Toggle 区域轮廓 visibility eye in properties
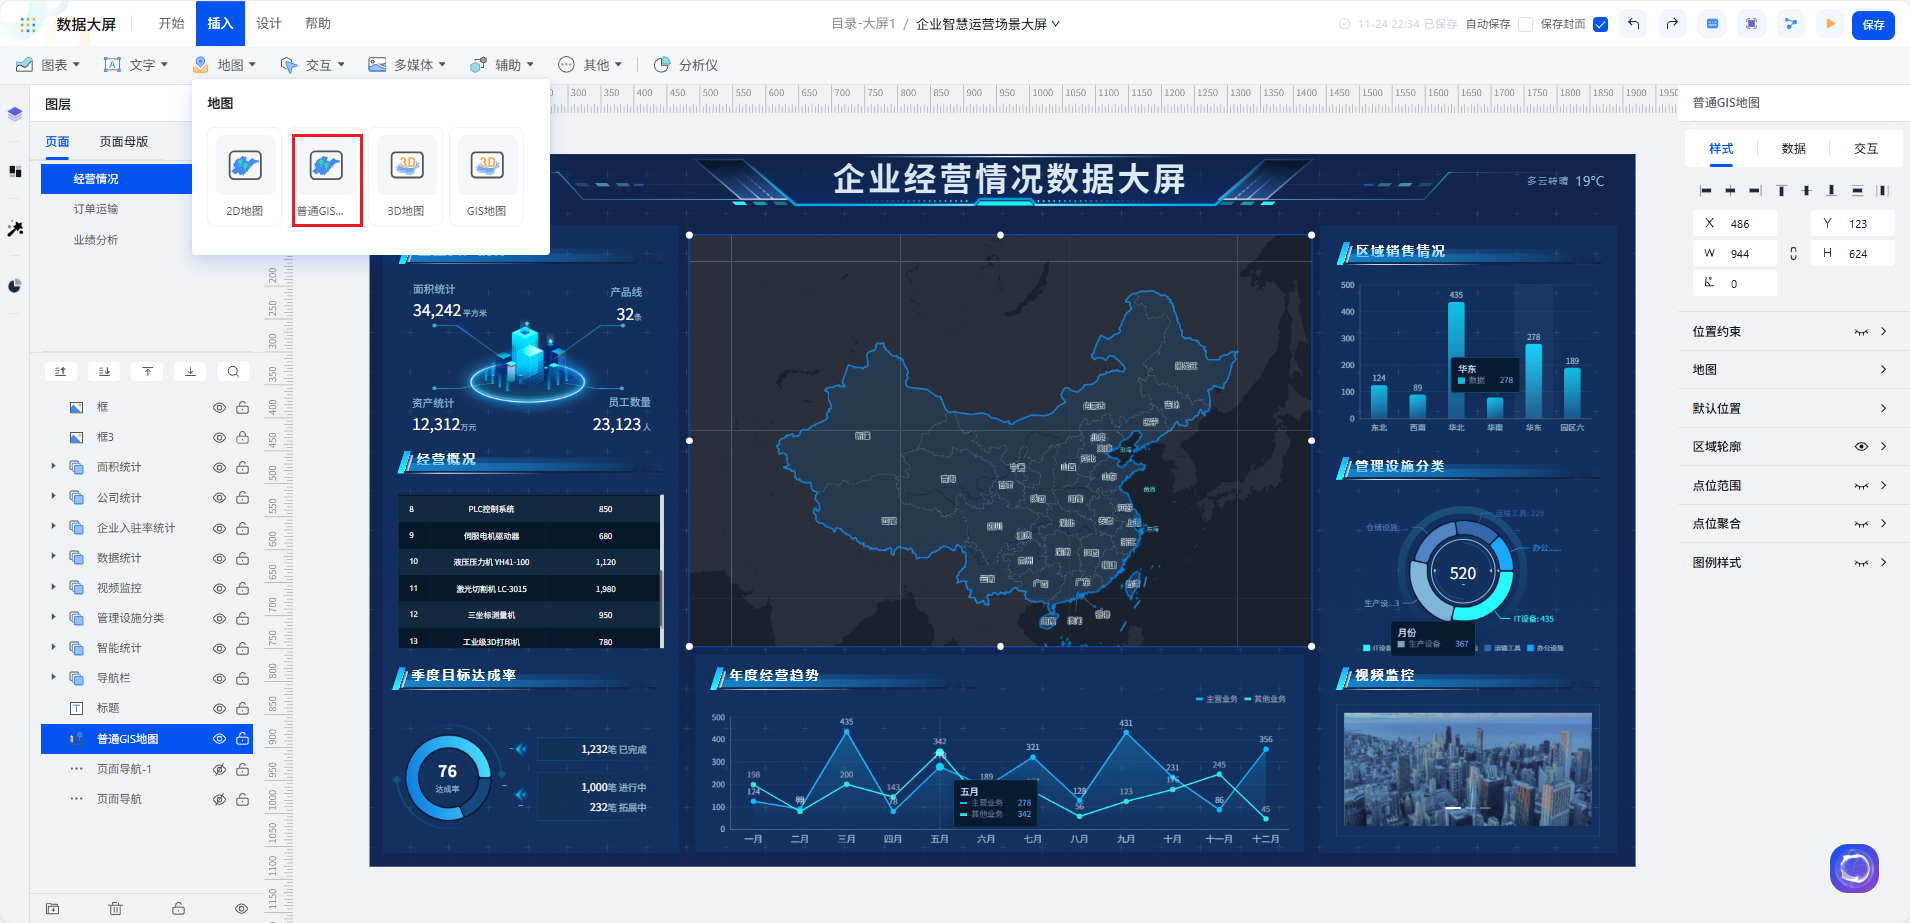Image resolution: width=1910 pixels, height=923 pixels. (x=1861, y=447)
